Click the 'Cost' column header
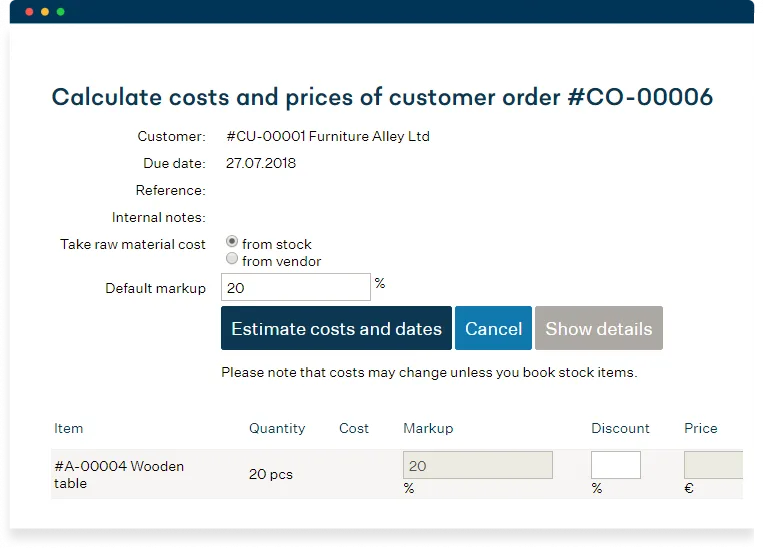Image resolution: width=763 pixels, height=548 pixels. tap(354, 428)
